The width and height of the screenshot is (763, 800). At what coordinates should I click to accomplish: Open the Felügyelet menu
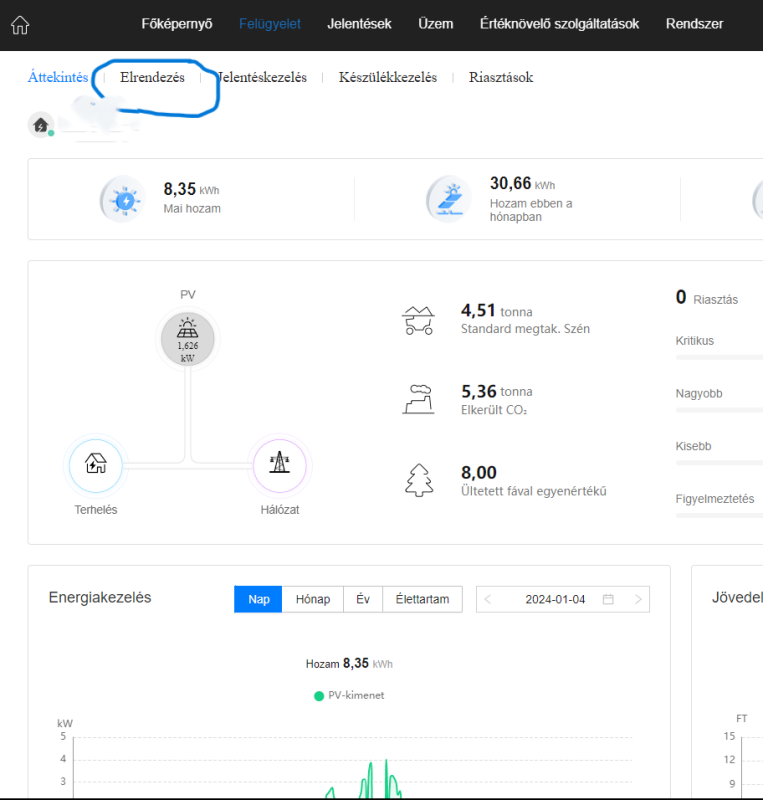pyautogui.click(x=269, y=24)
